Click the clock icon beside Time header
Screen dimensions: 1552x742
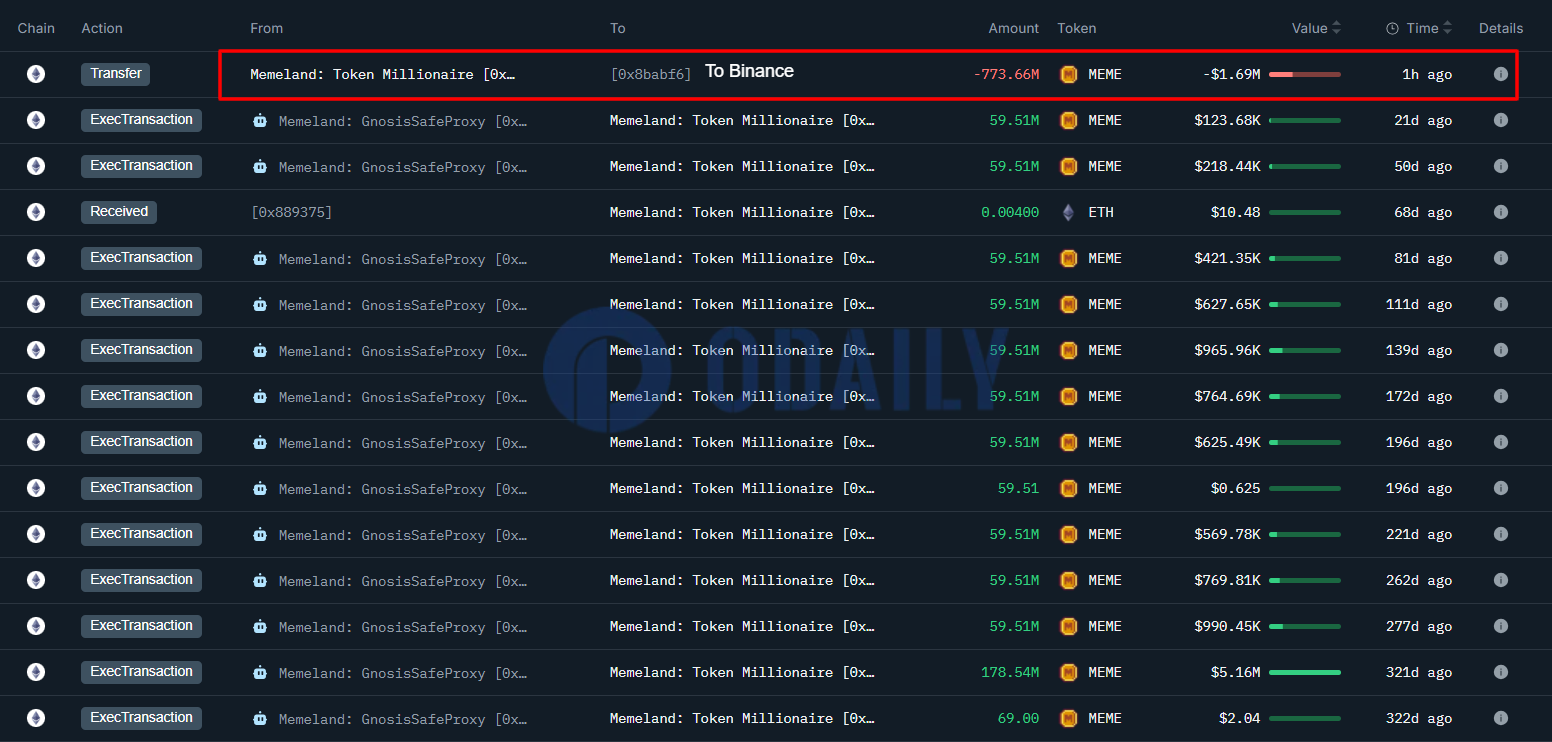click(1392, 28)
